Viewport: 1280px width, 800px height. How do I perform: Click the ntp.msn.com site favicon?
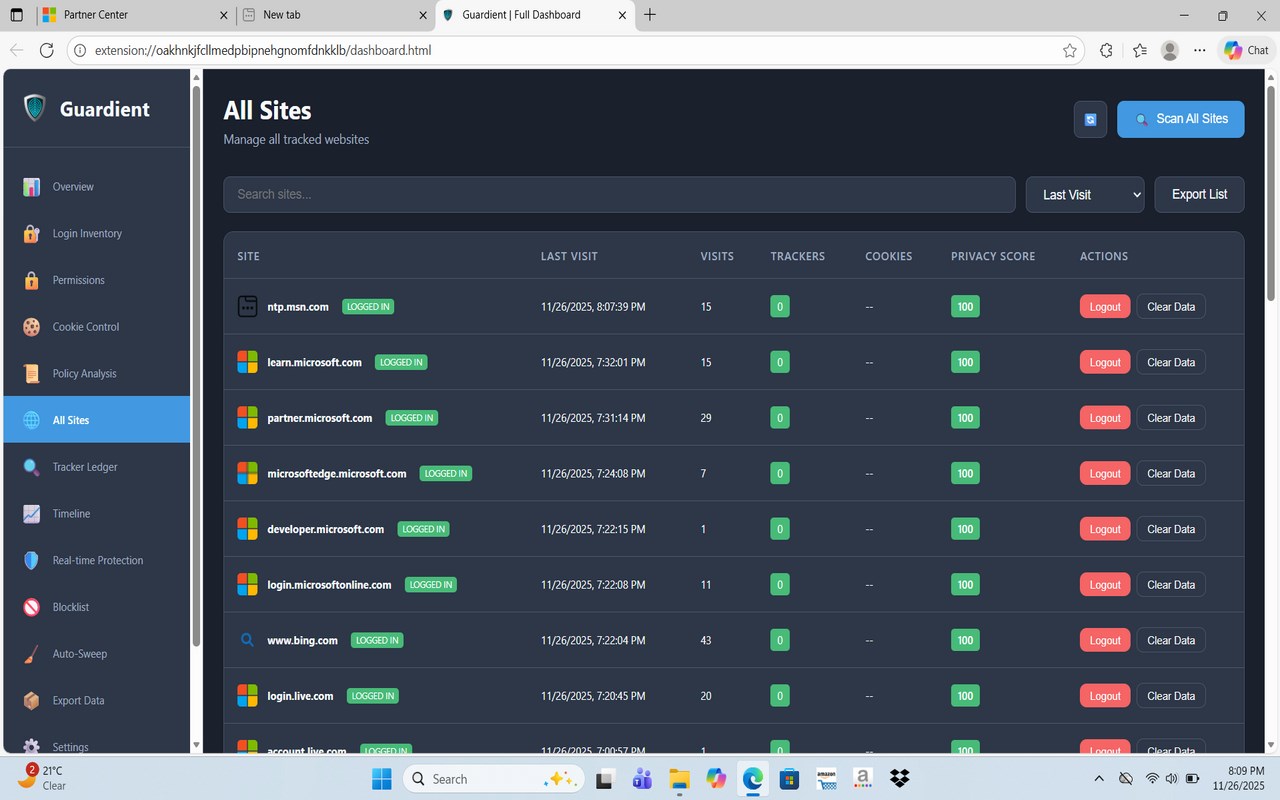click(247, 306)
